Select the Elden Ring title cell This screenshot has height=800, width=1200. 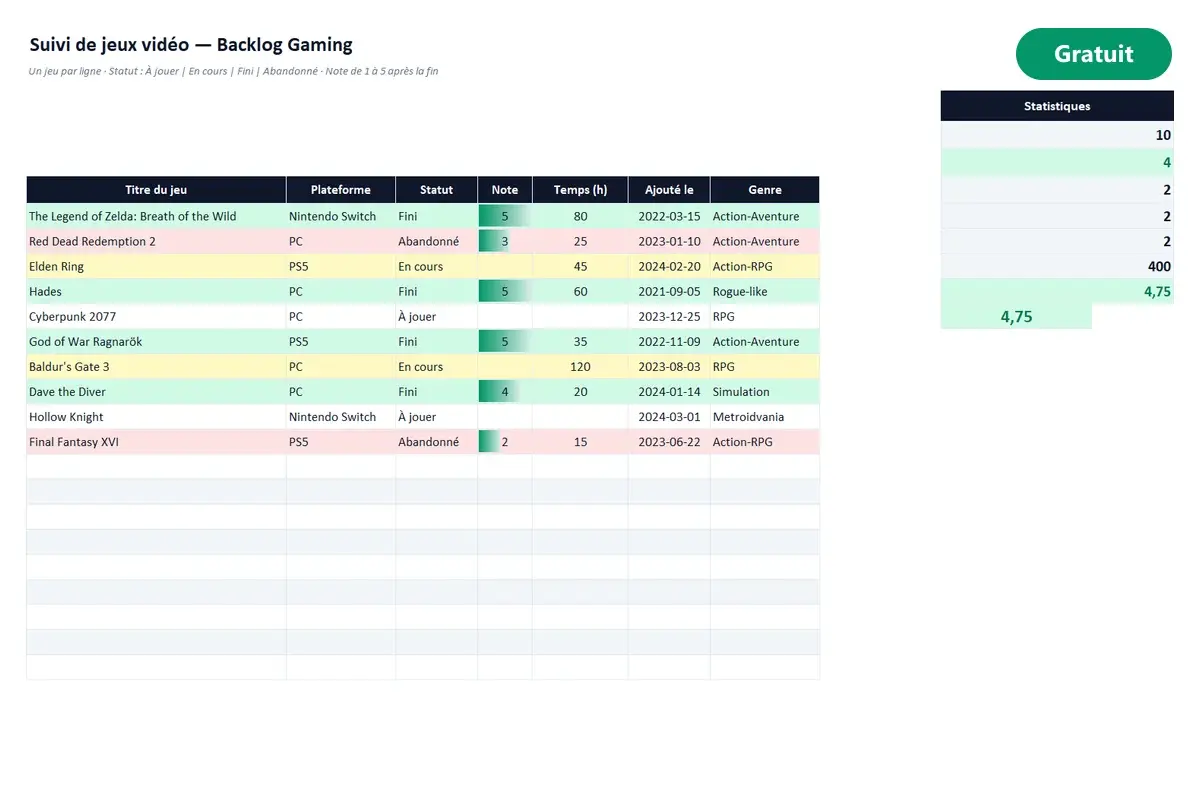click(x=156, y=267)
